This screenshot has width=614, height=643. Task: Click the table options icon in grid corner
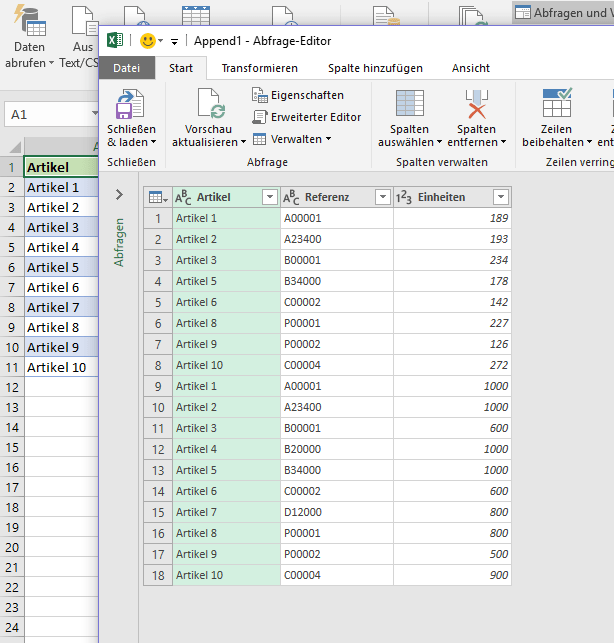(x=158, y=197)
